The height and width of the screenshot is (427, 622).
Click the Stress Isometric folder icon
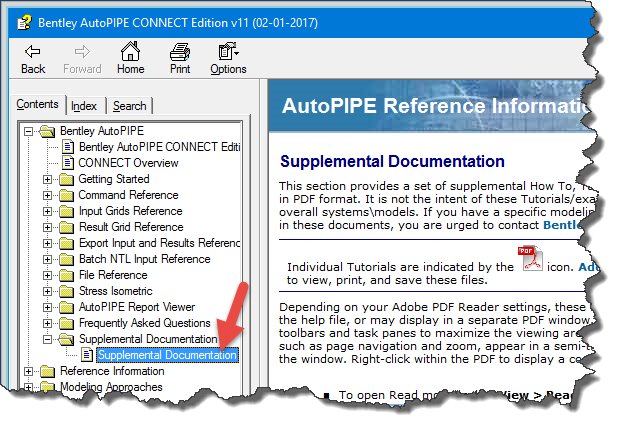66,291
